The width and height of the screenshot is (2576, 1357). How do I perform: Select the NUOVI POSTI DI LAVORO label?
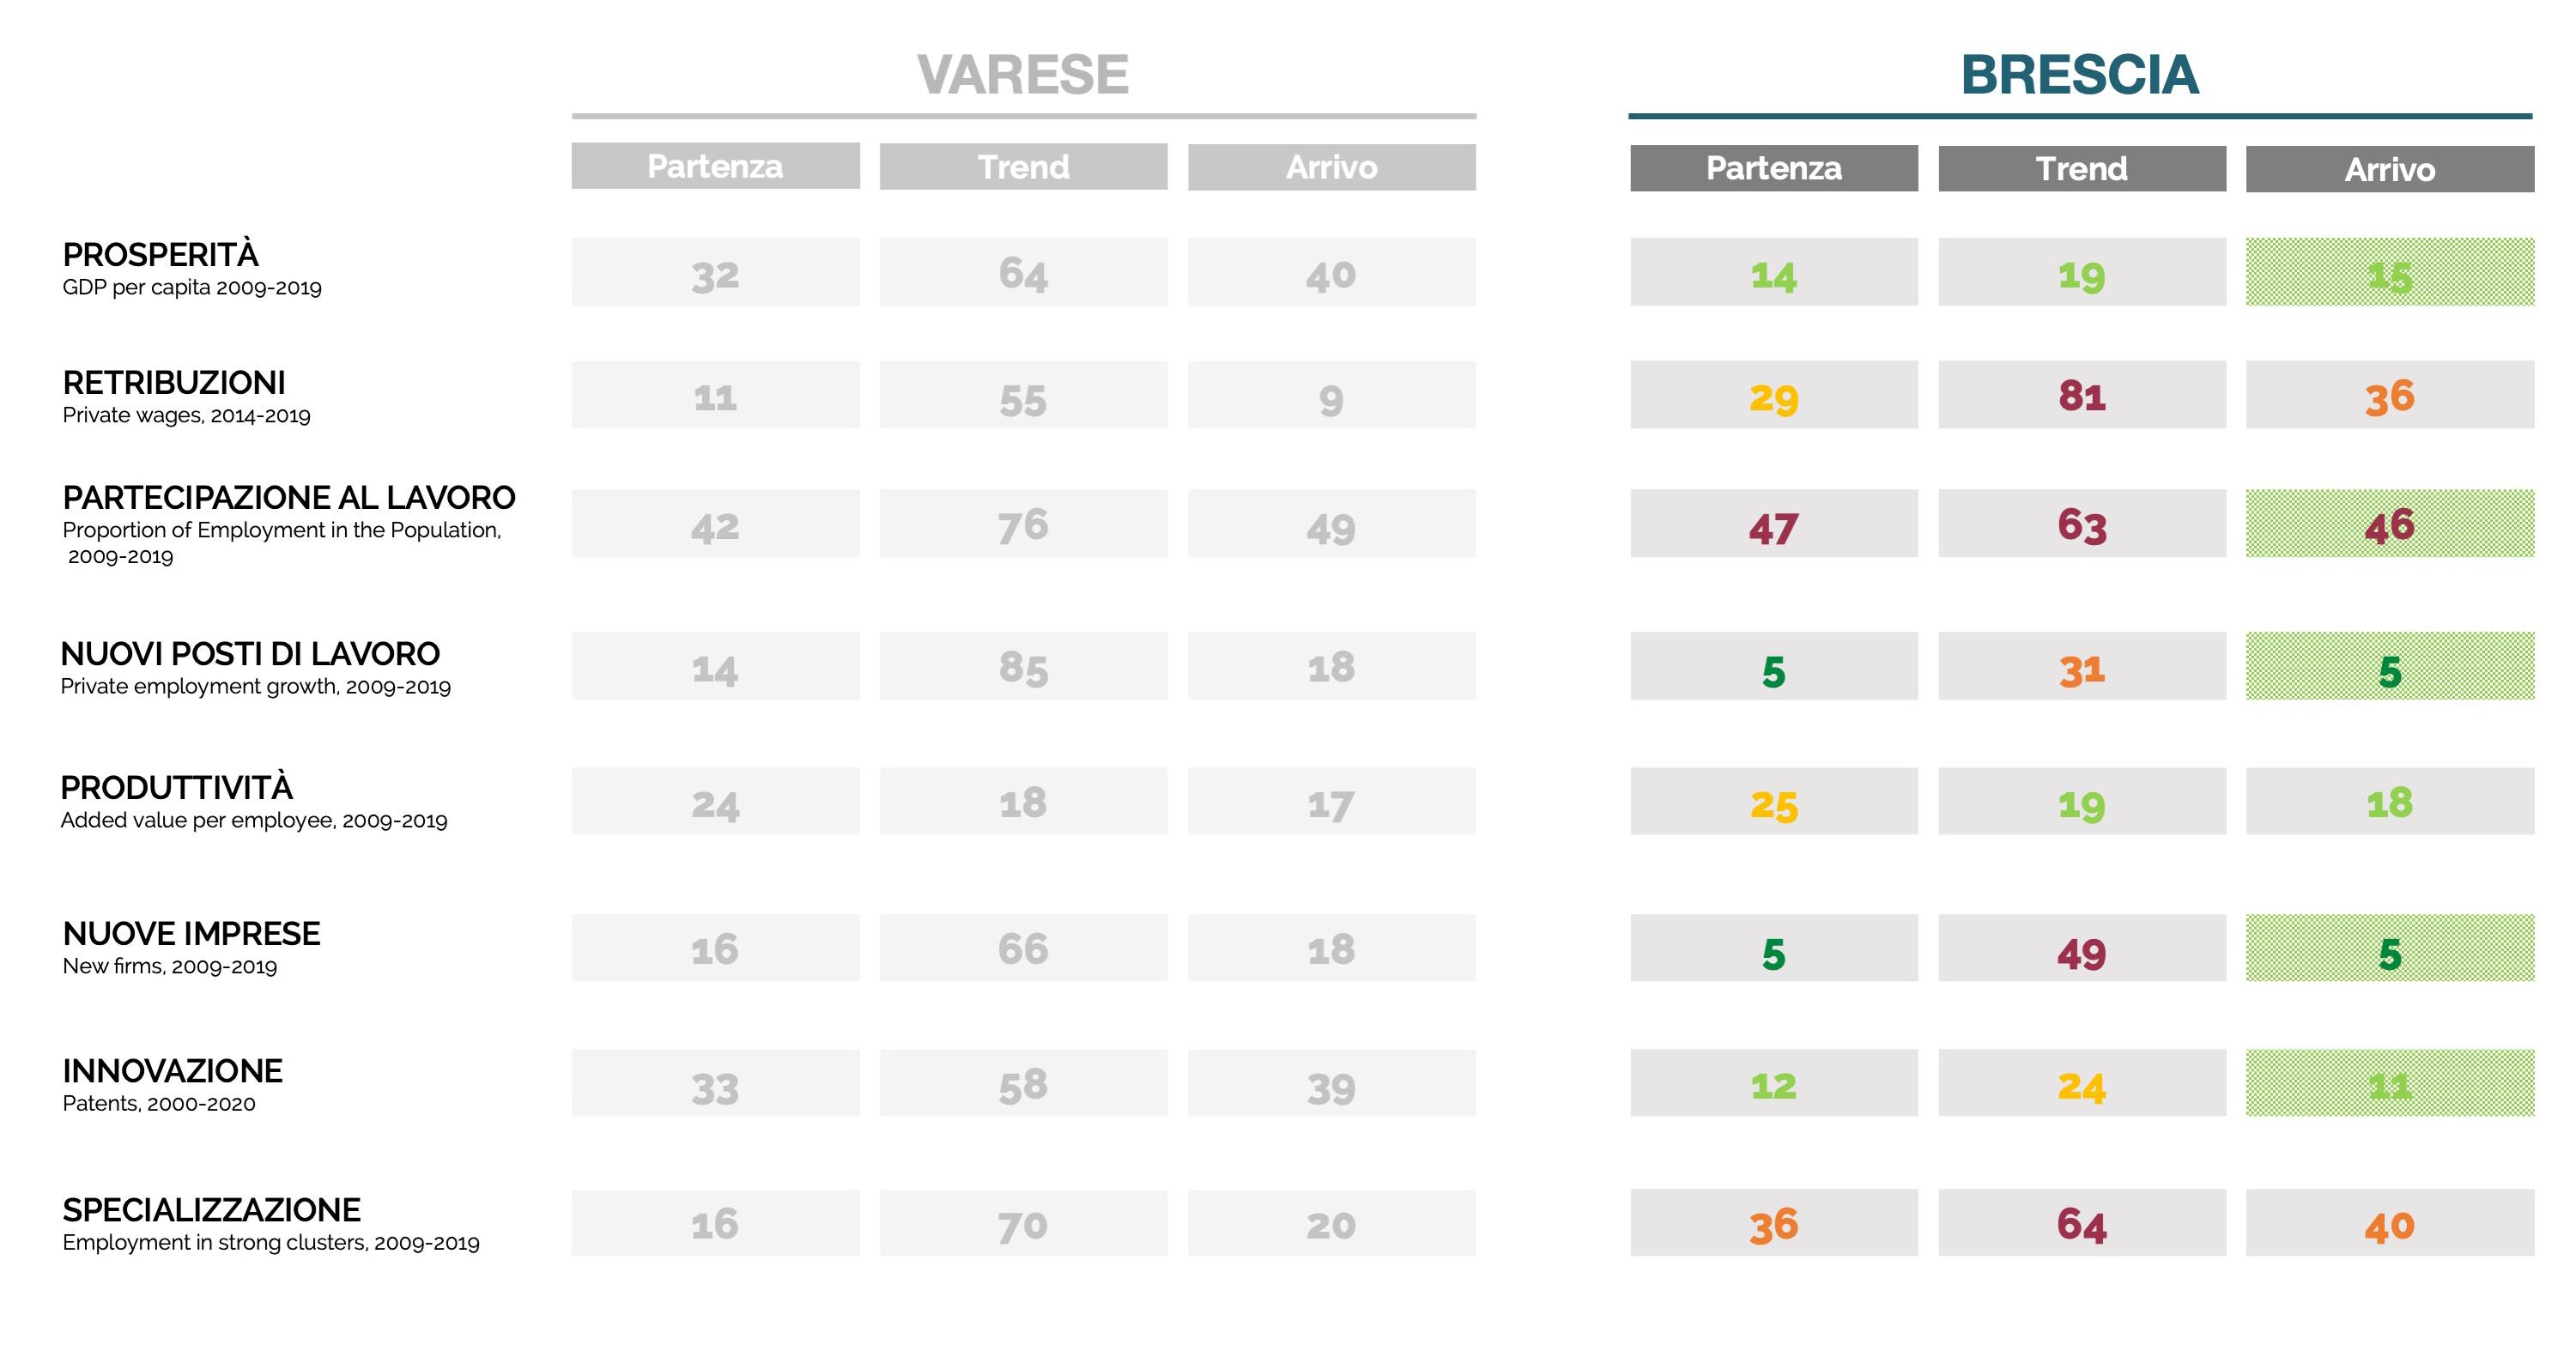coord(250,654)
